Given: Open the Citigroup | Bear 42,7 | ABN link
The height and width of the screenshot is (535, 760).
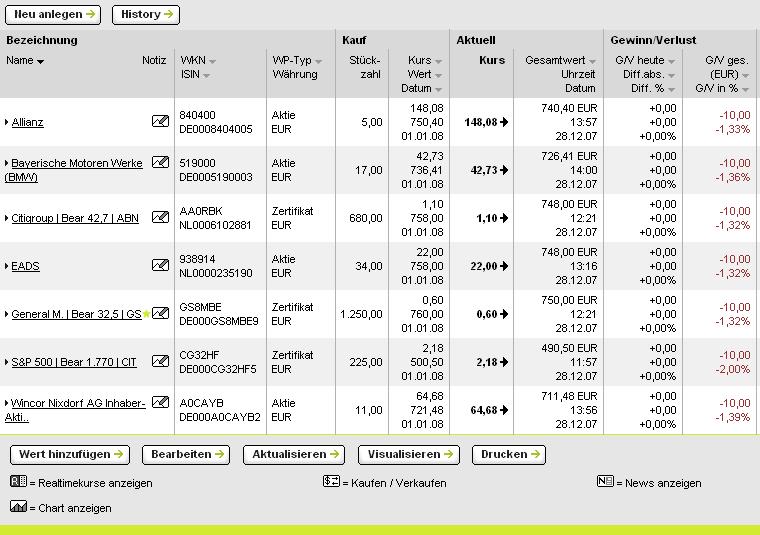Looking at the screenshot, I should coord(75,218).
